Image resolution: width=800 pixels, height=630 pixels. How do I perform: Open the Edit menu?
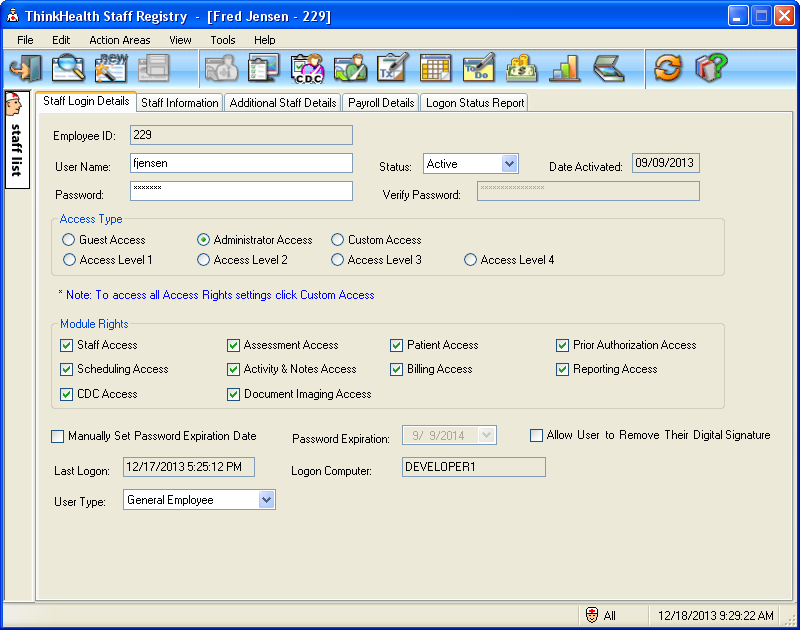tap(61, 40)
